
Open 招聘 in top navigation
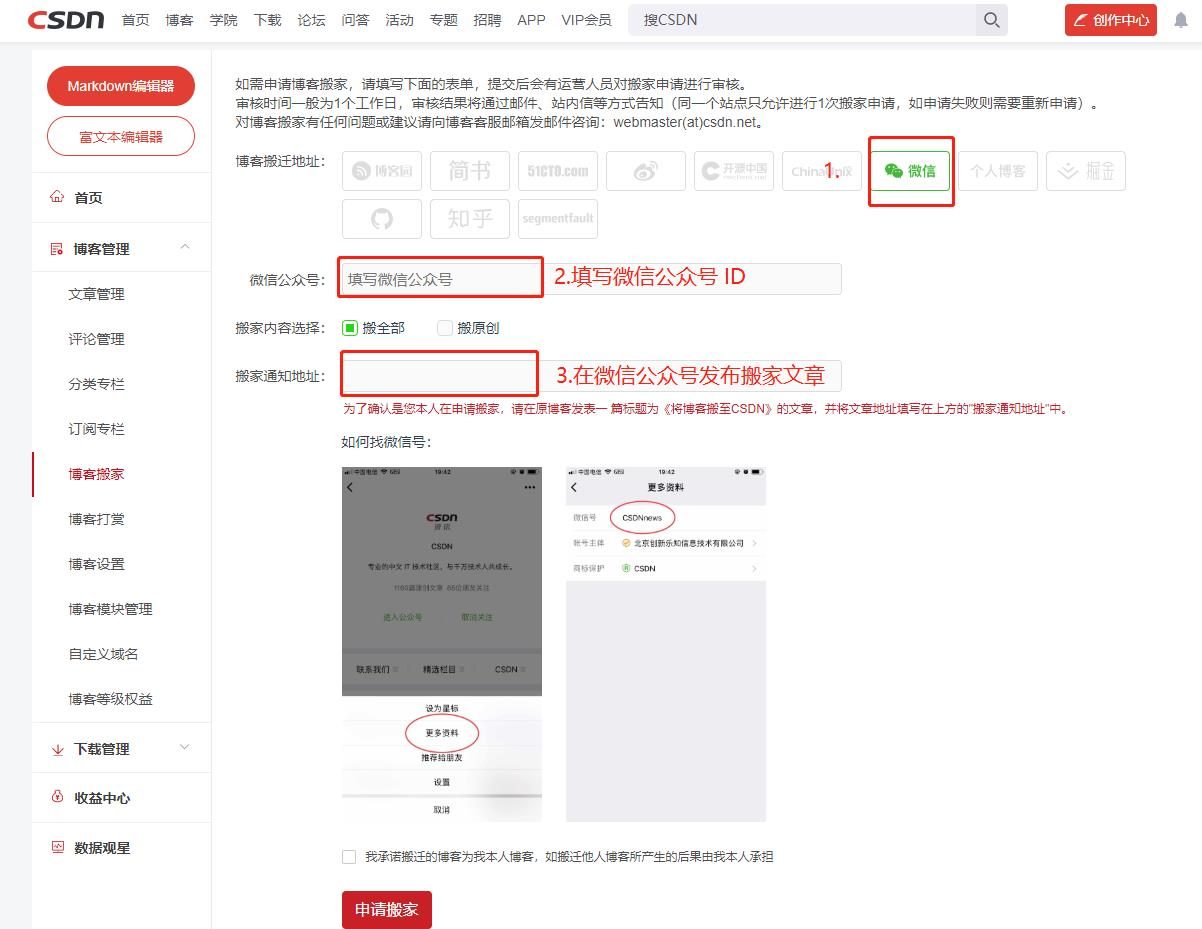488,20
